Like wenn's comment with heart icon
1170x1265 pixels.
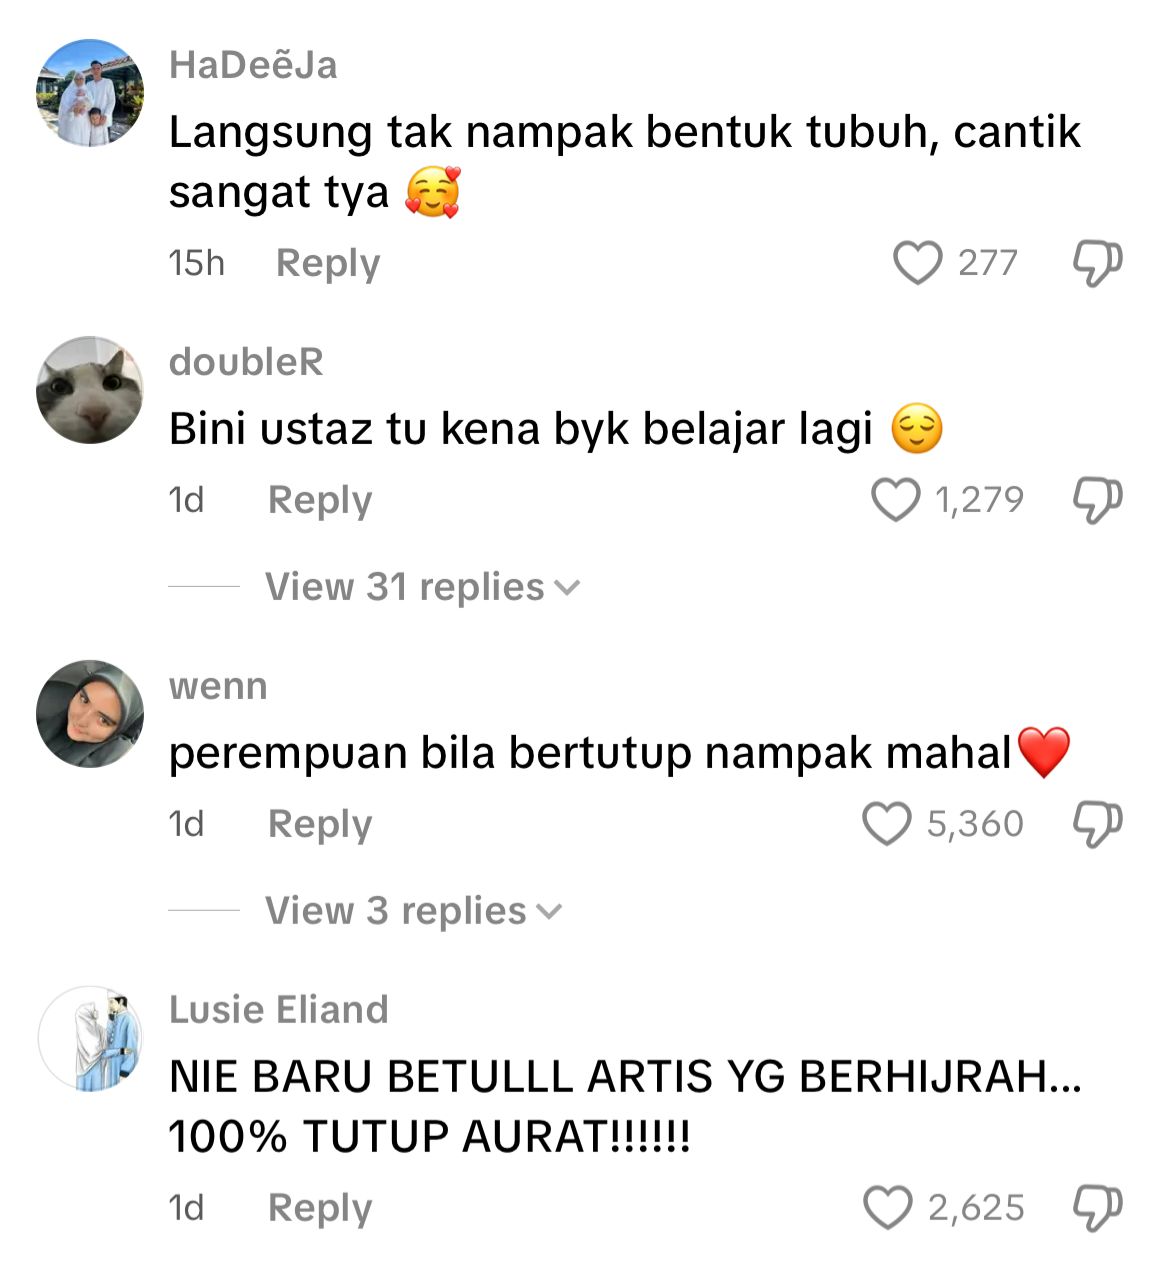pos(887,823)
